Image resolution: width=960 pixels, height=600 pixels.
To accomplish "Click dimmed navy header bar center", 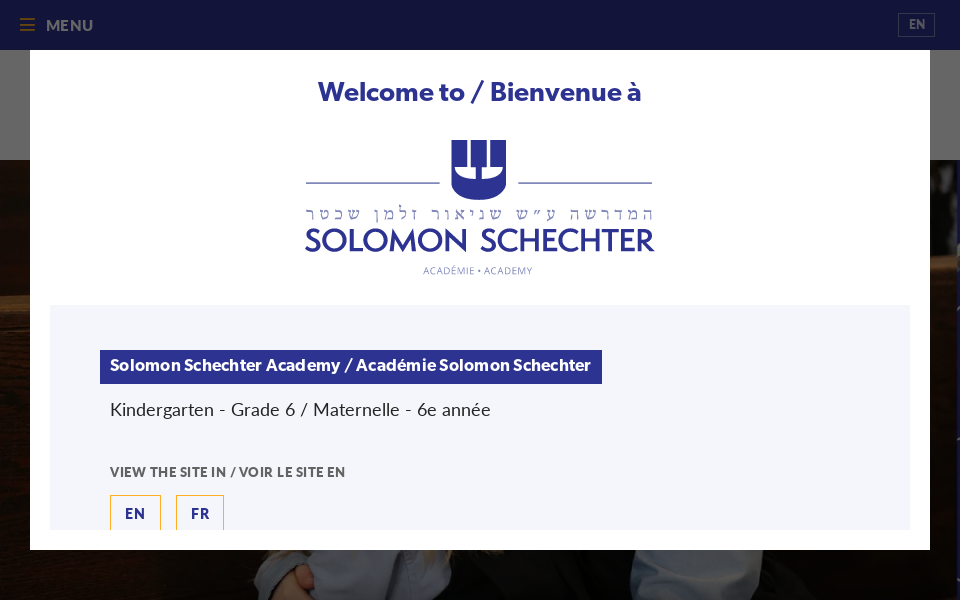I will pos(480,25).
